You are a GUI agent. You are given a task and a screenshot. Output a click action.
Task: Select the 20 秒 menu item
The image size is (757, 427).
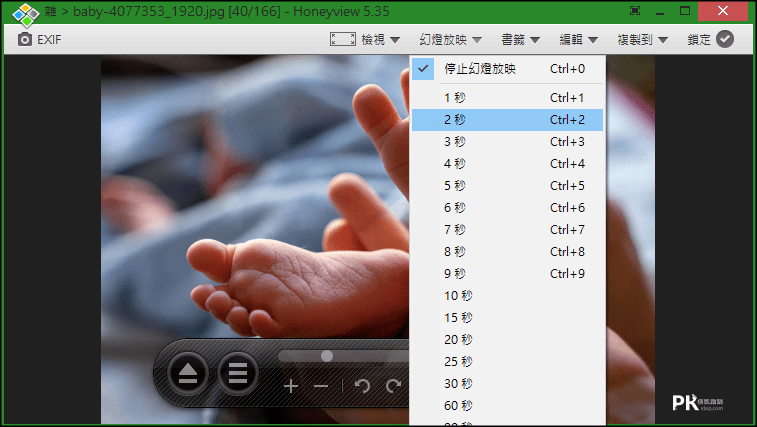click(507, 340)
